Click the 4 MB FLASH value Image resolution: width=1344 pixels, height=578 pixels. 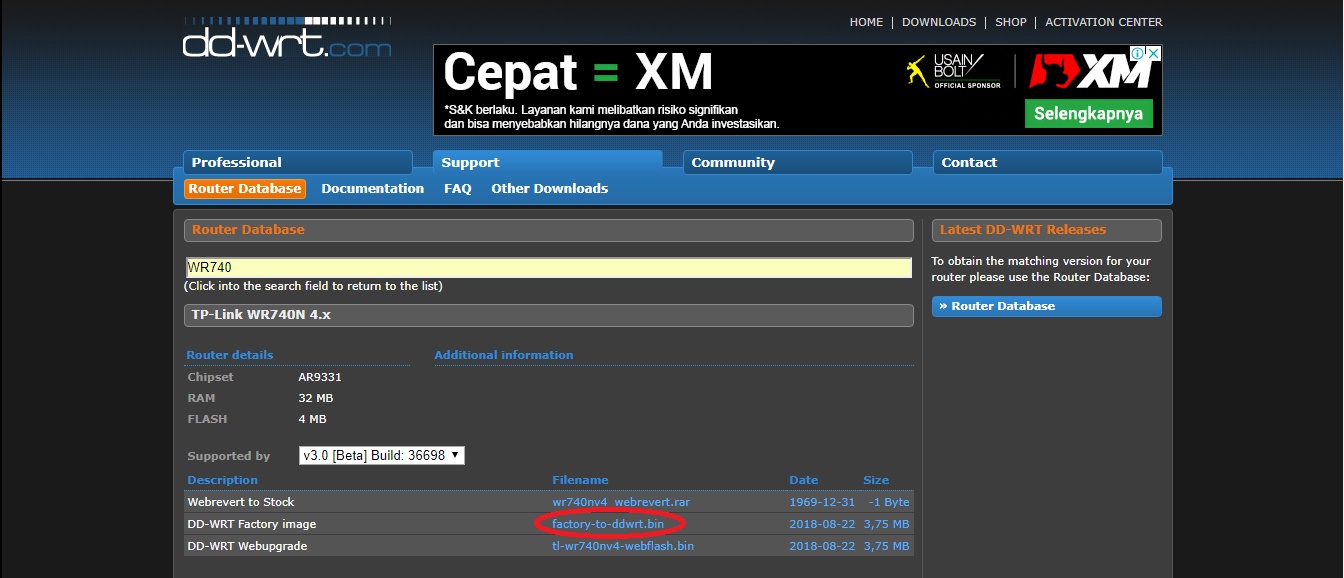(312, 419)
